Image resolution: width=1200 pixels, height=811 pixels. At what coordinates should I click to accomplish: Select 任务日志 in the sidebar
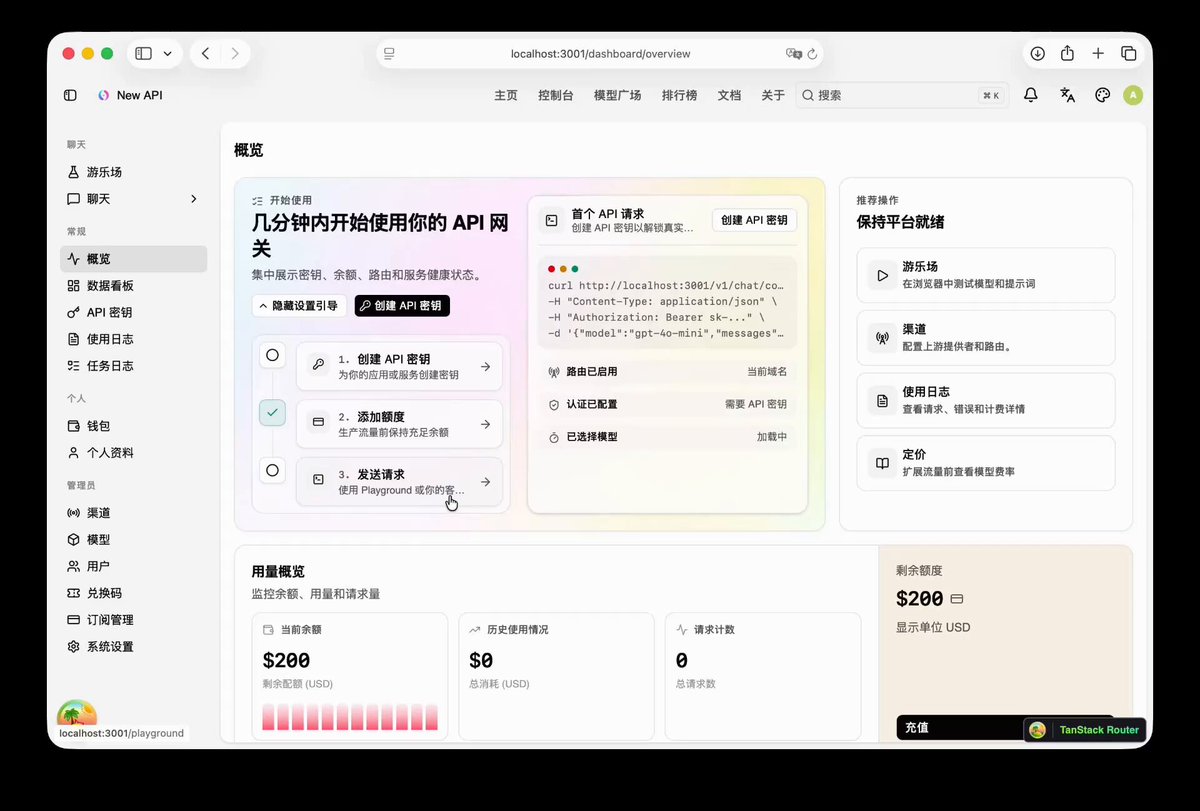click(133, 366)
